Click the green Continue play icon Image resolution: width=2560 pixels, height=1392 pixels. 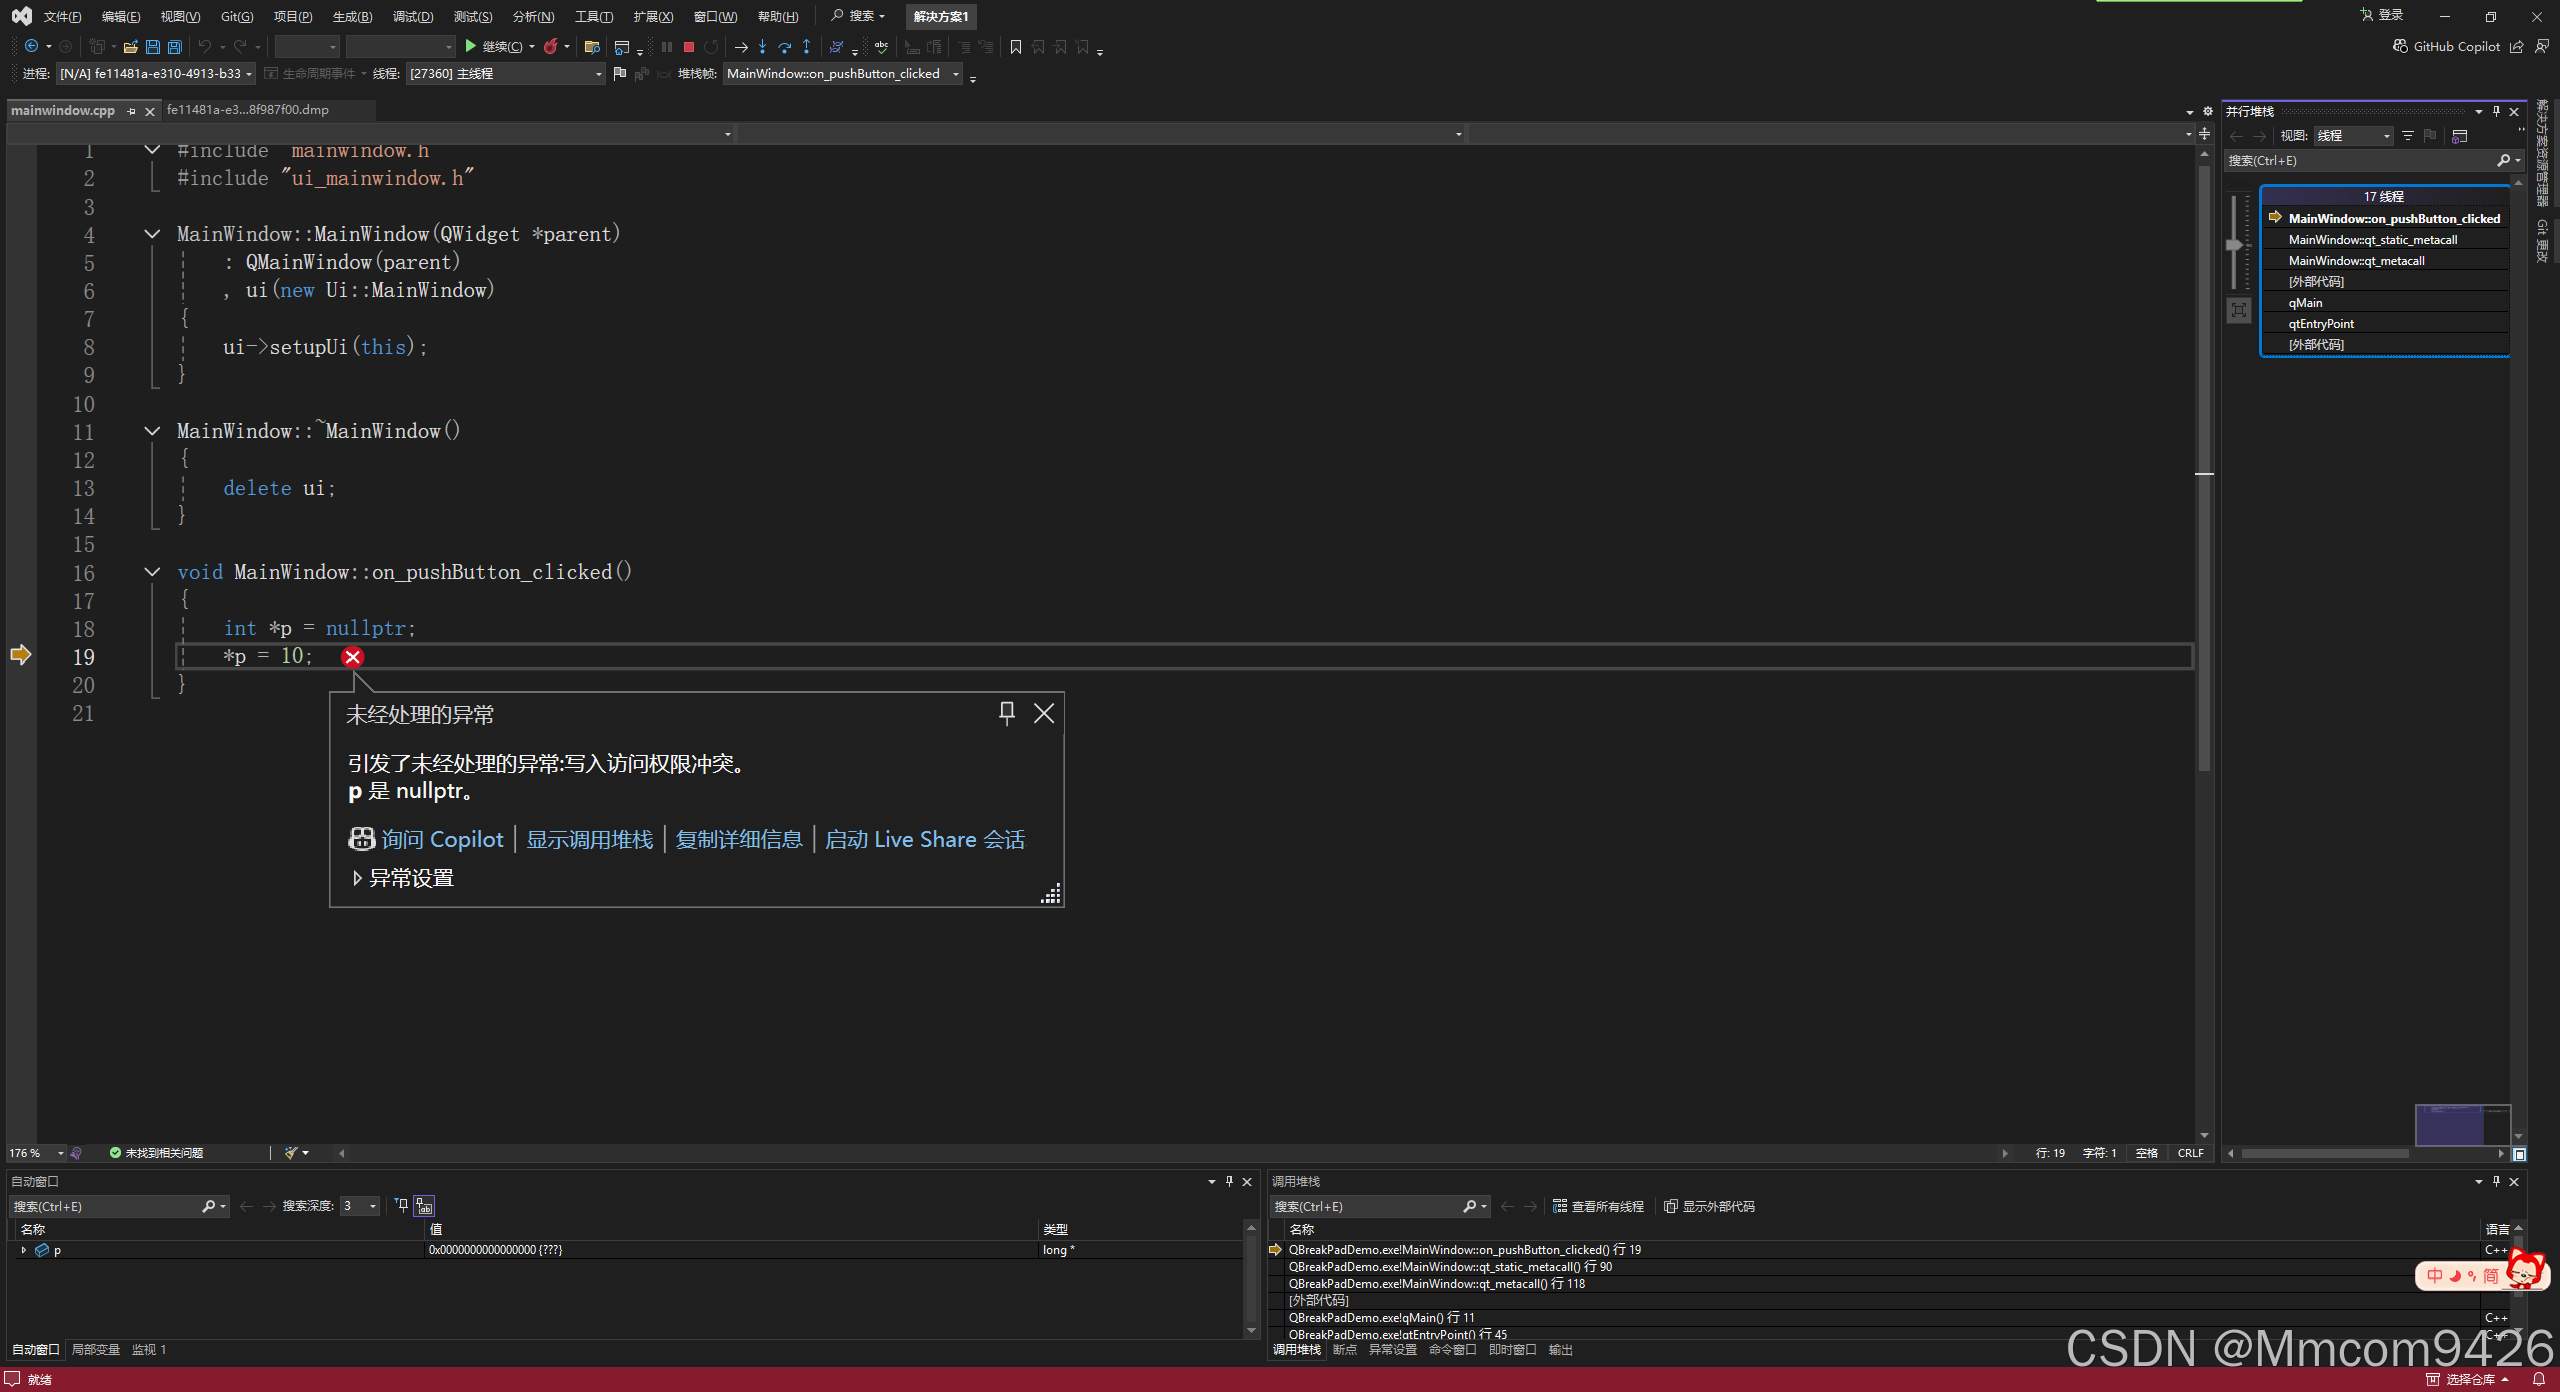[x=470, y=46]
